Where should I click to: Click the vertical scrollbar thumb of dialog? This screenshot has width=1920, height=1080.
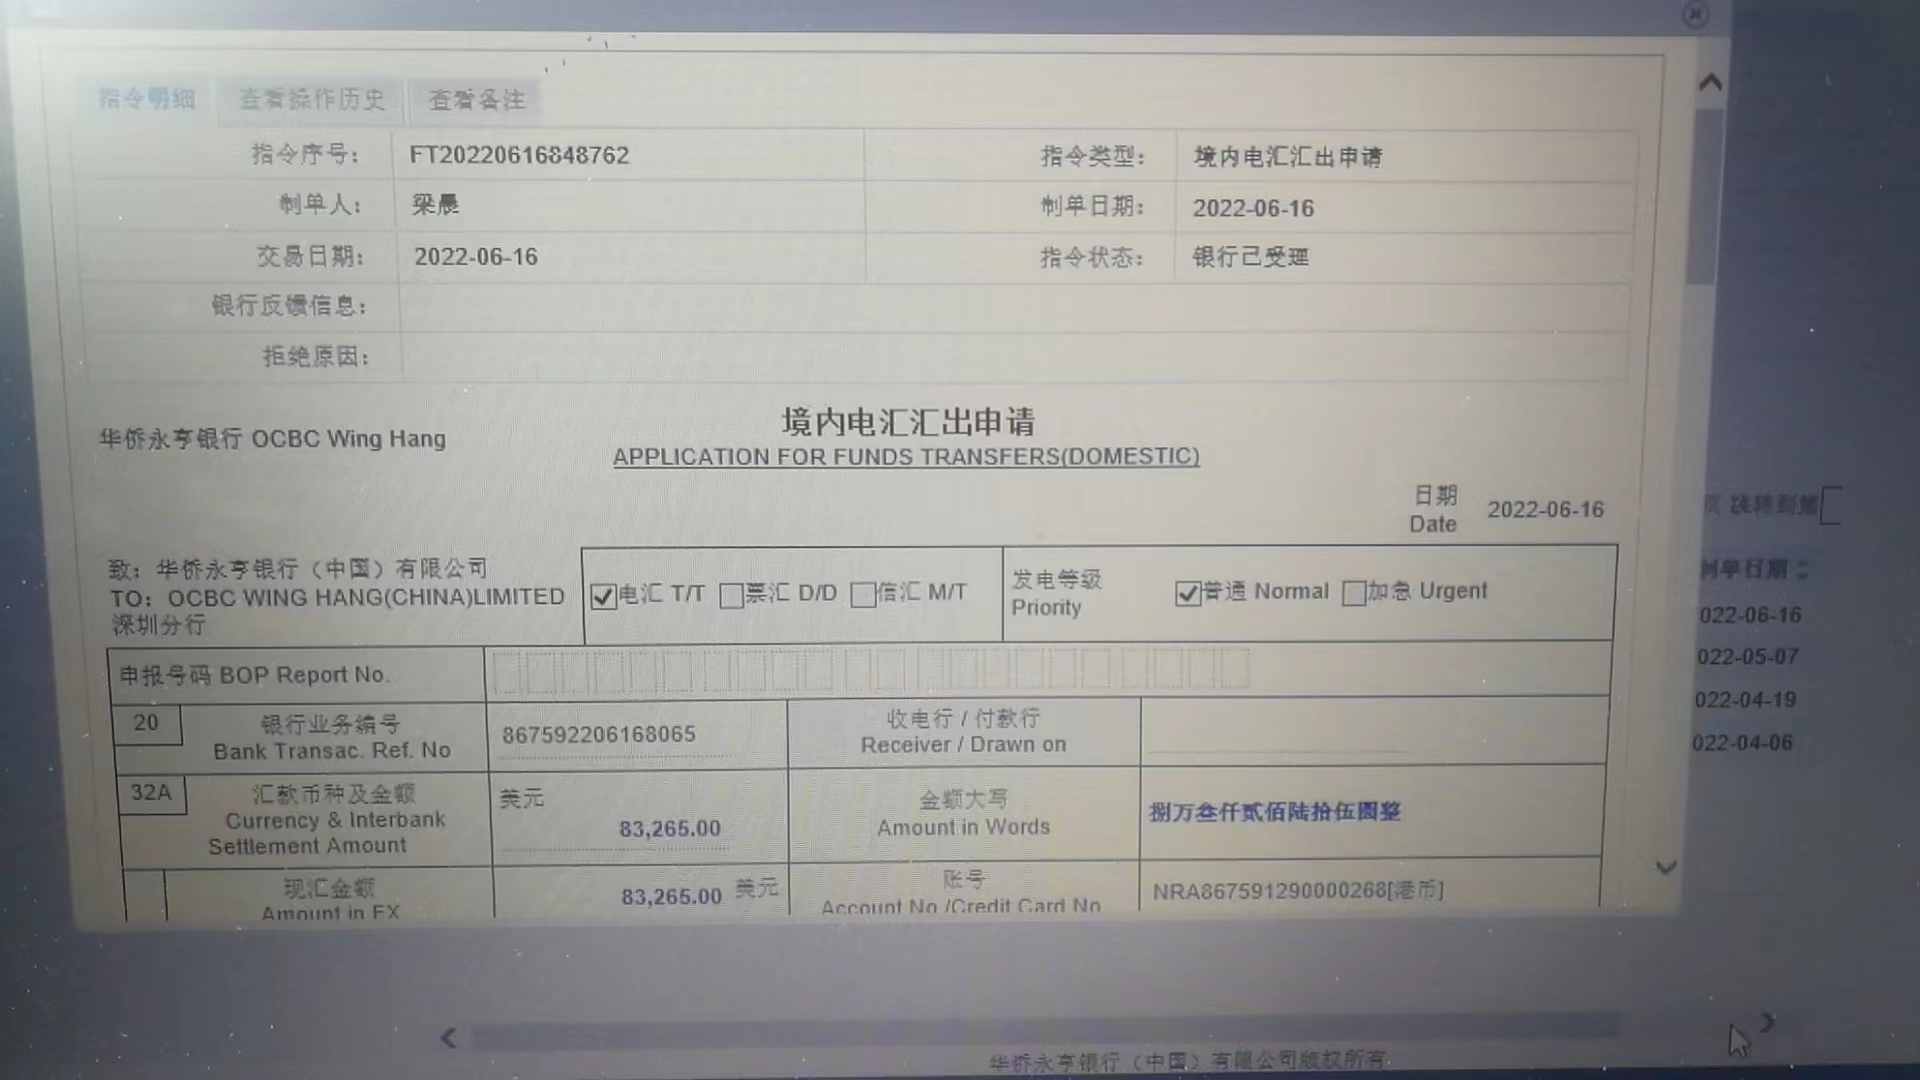(x=1705, y=195)
